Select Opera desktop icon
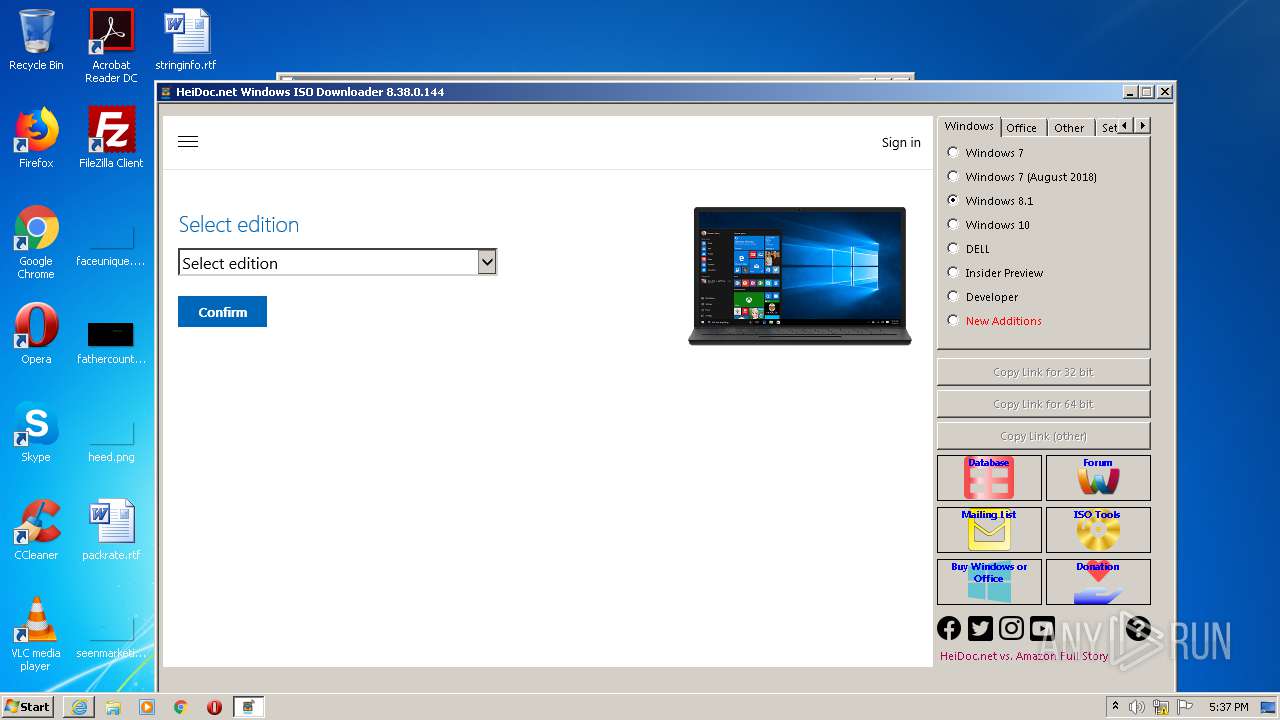 [36, 334]
